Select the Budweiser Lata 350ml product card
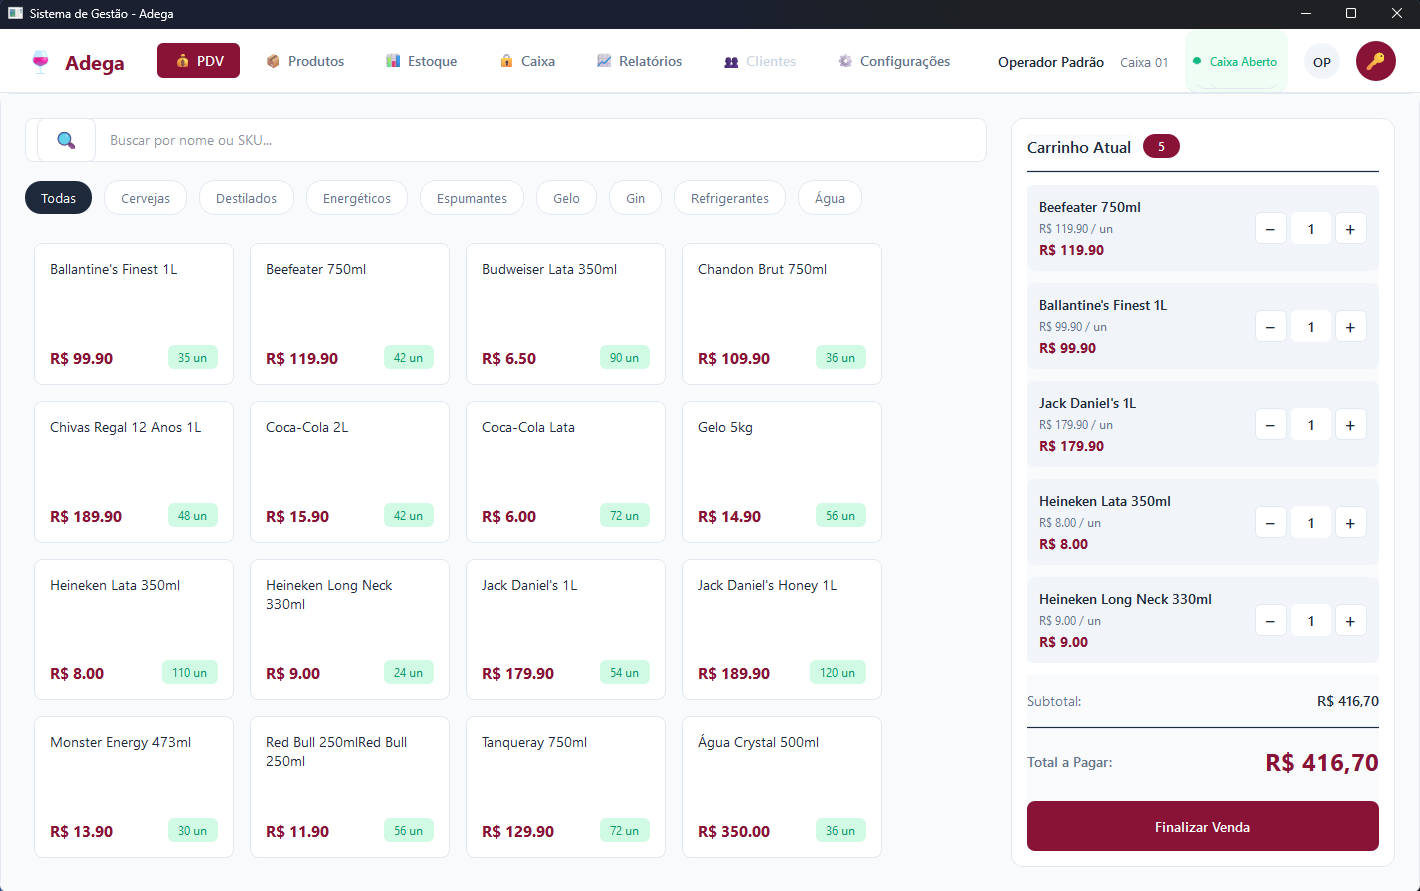The width and height of the screenshot is (1420, 891). pyautogui.click(x=566, y=314)
